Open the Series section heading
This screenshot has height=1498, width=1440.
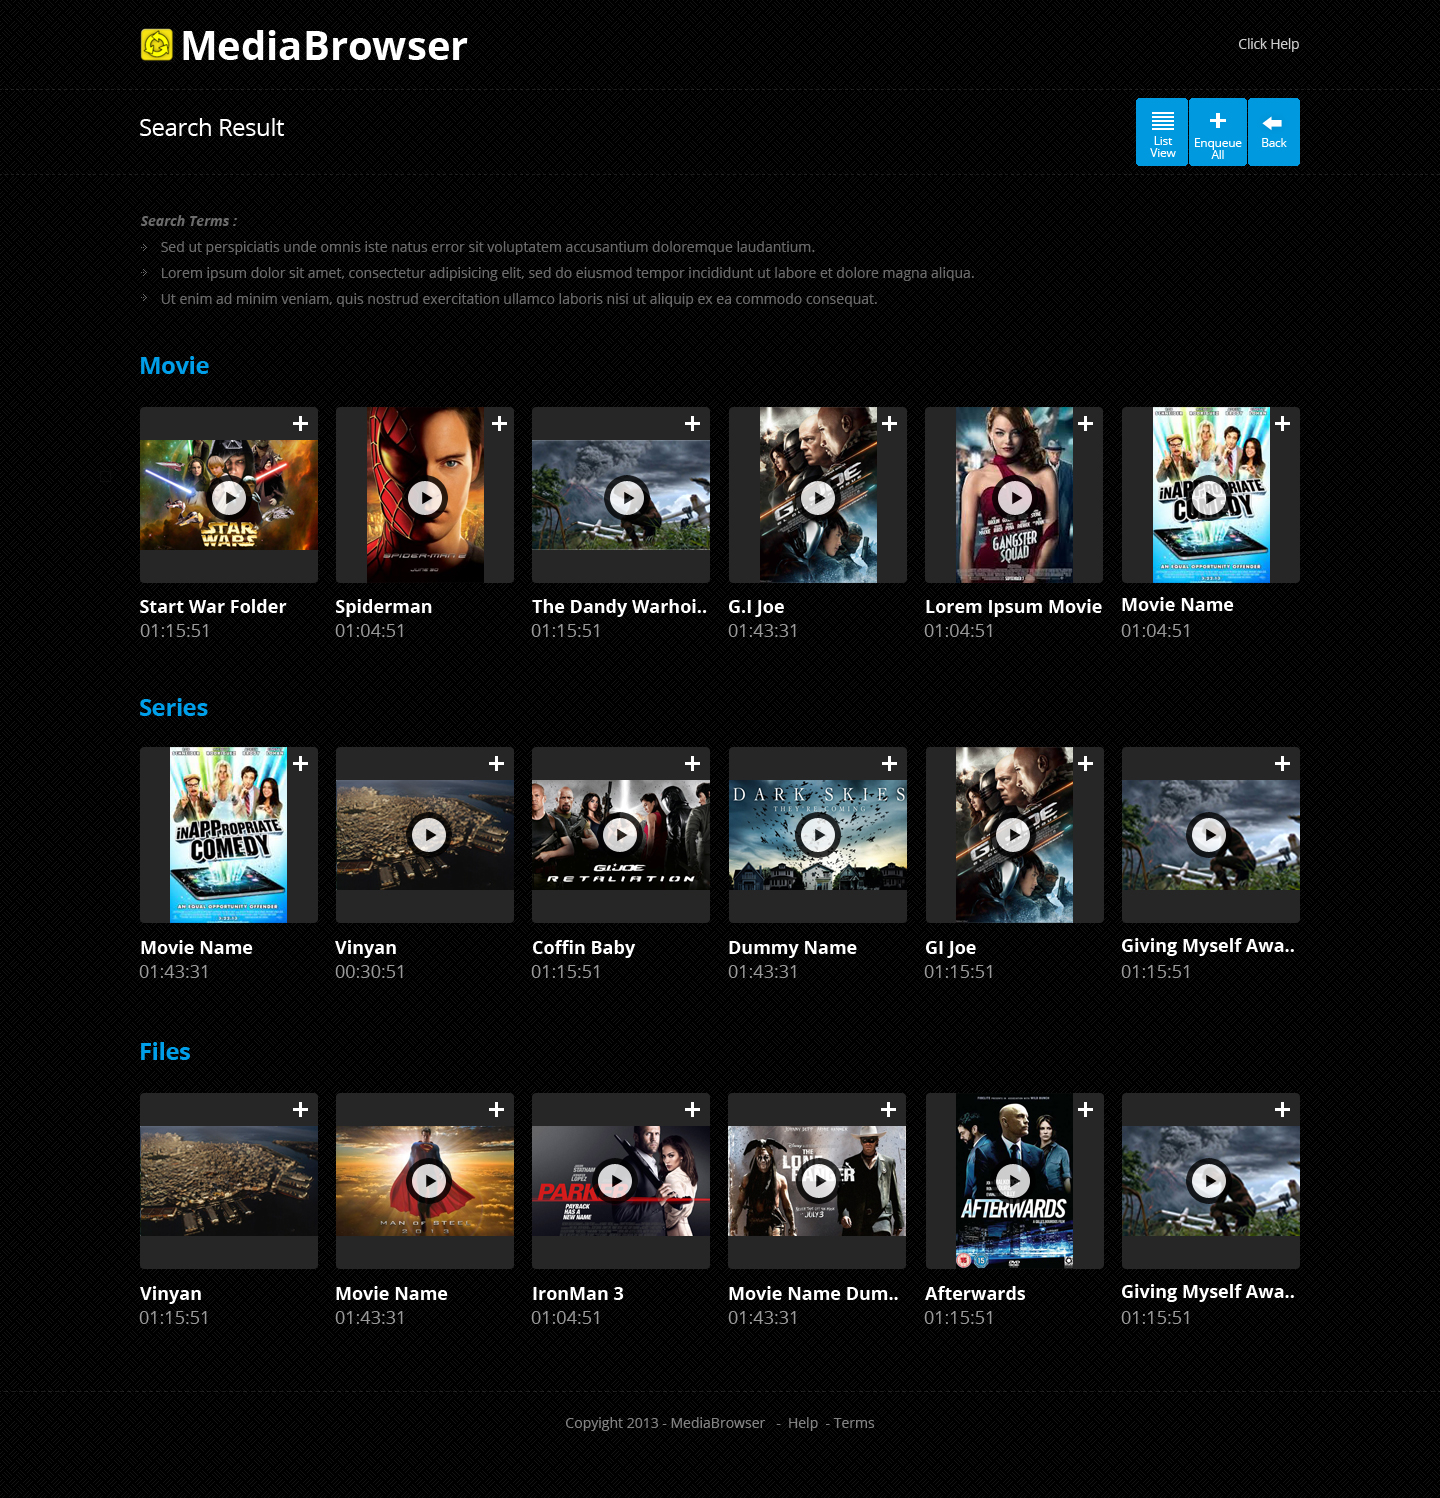(173, 708)
